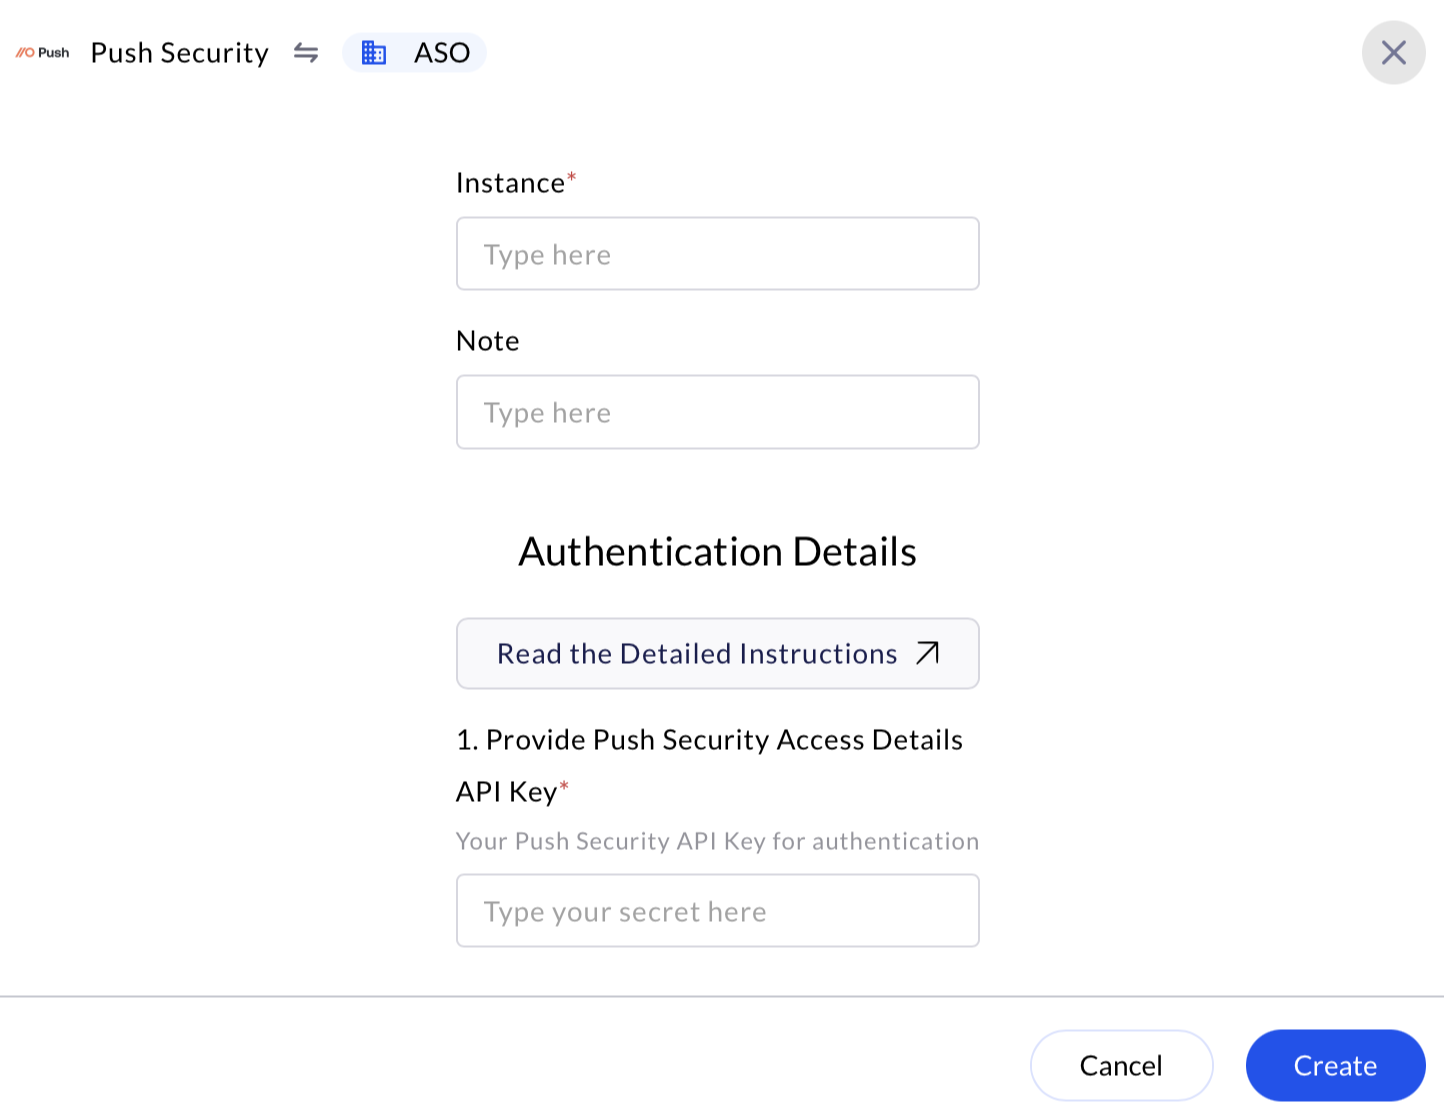Screen dimensions: 1444x1118
Task: Click the Push wordmark next to the logo
Action: point(55,54)
